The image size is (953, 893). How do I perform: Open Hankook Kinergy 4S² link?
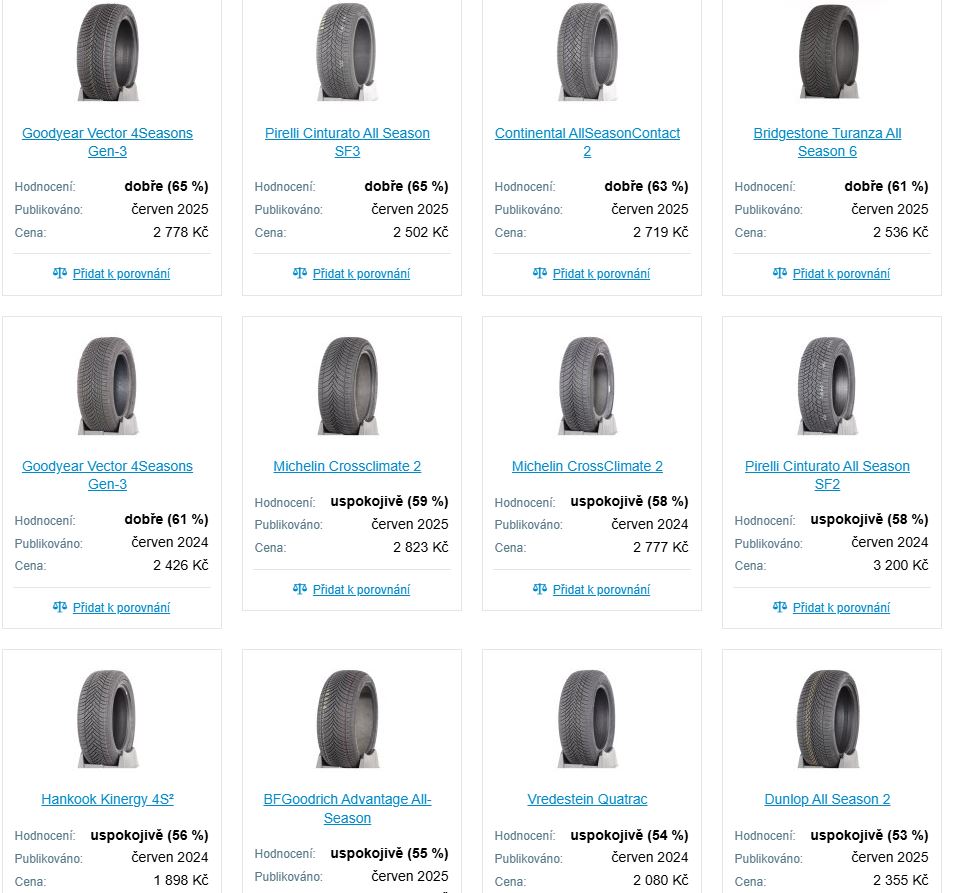pyautogui.click(x=108, y=799)
